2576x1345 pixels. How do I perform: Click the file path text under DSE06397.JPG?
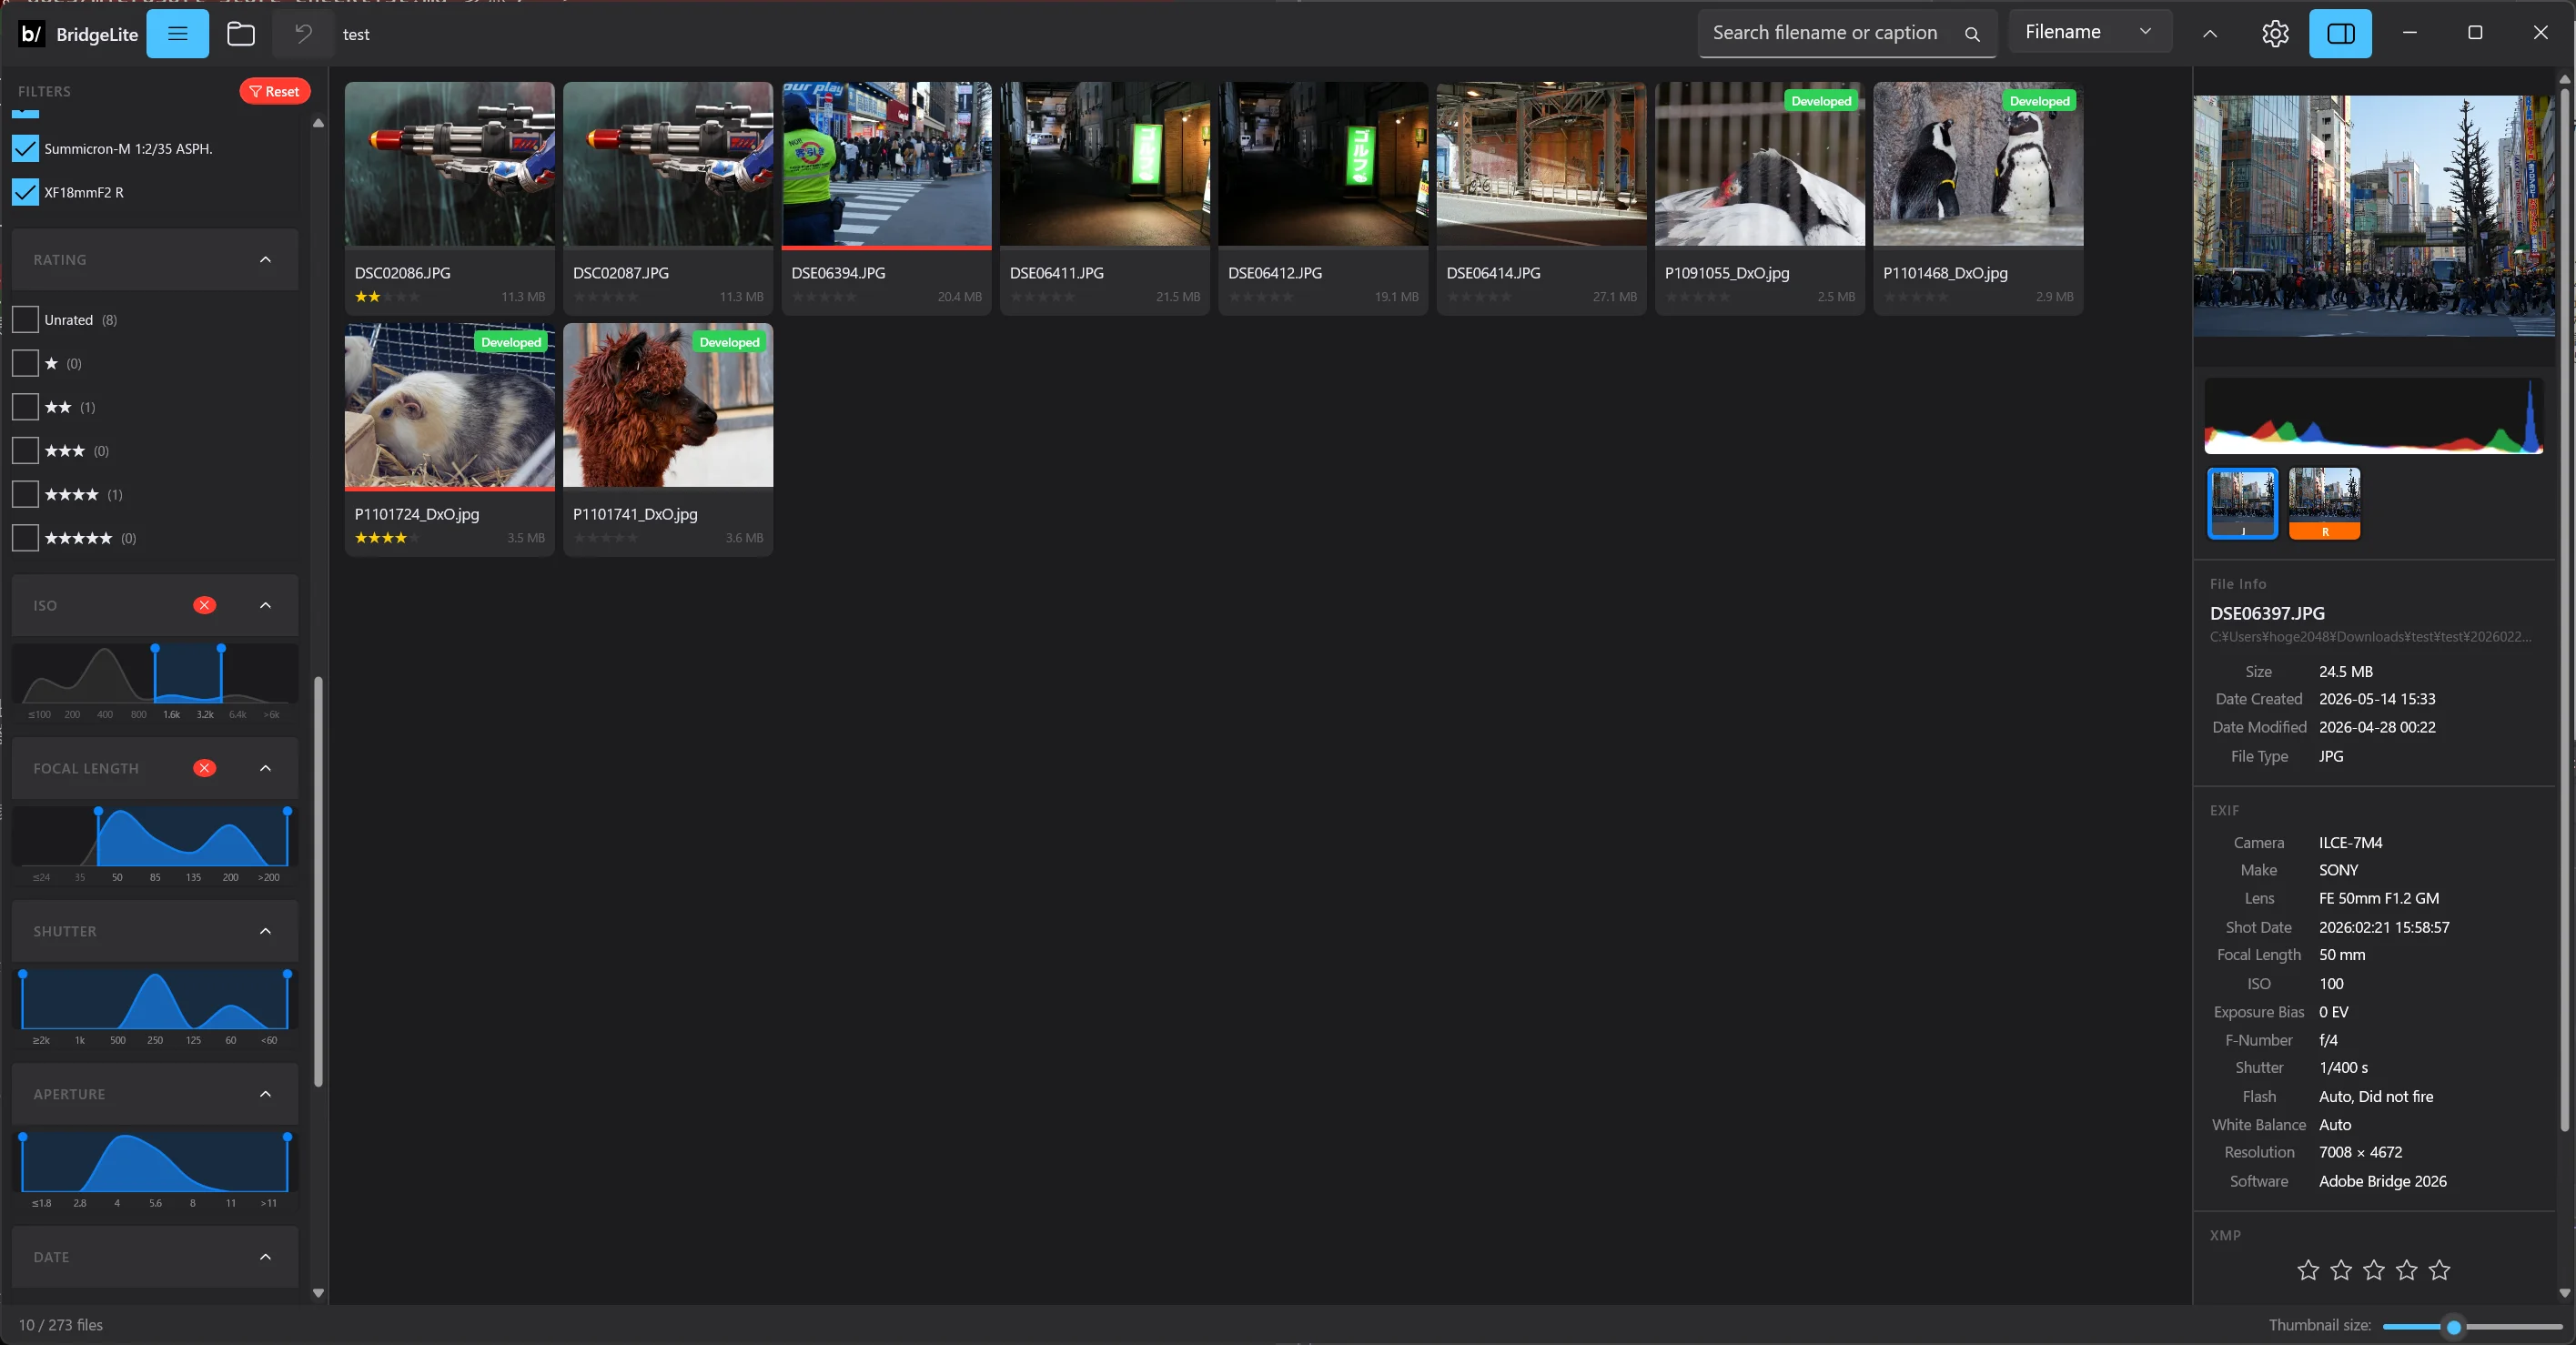2370,637
